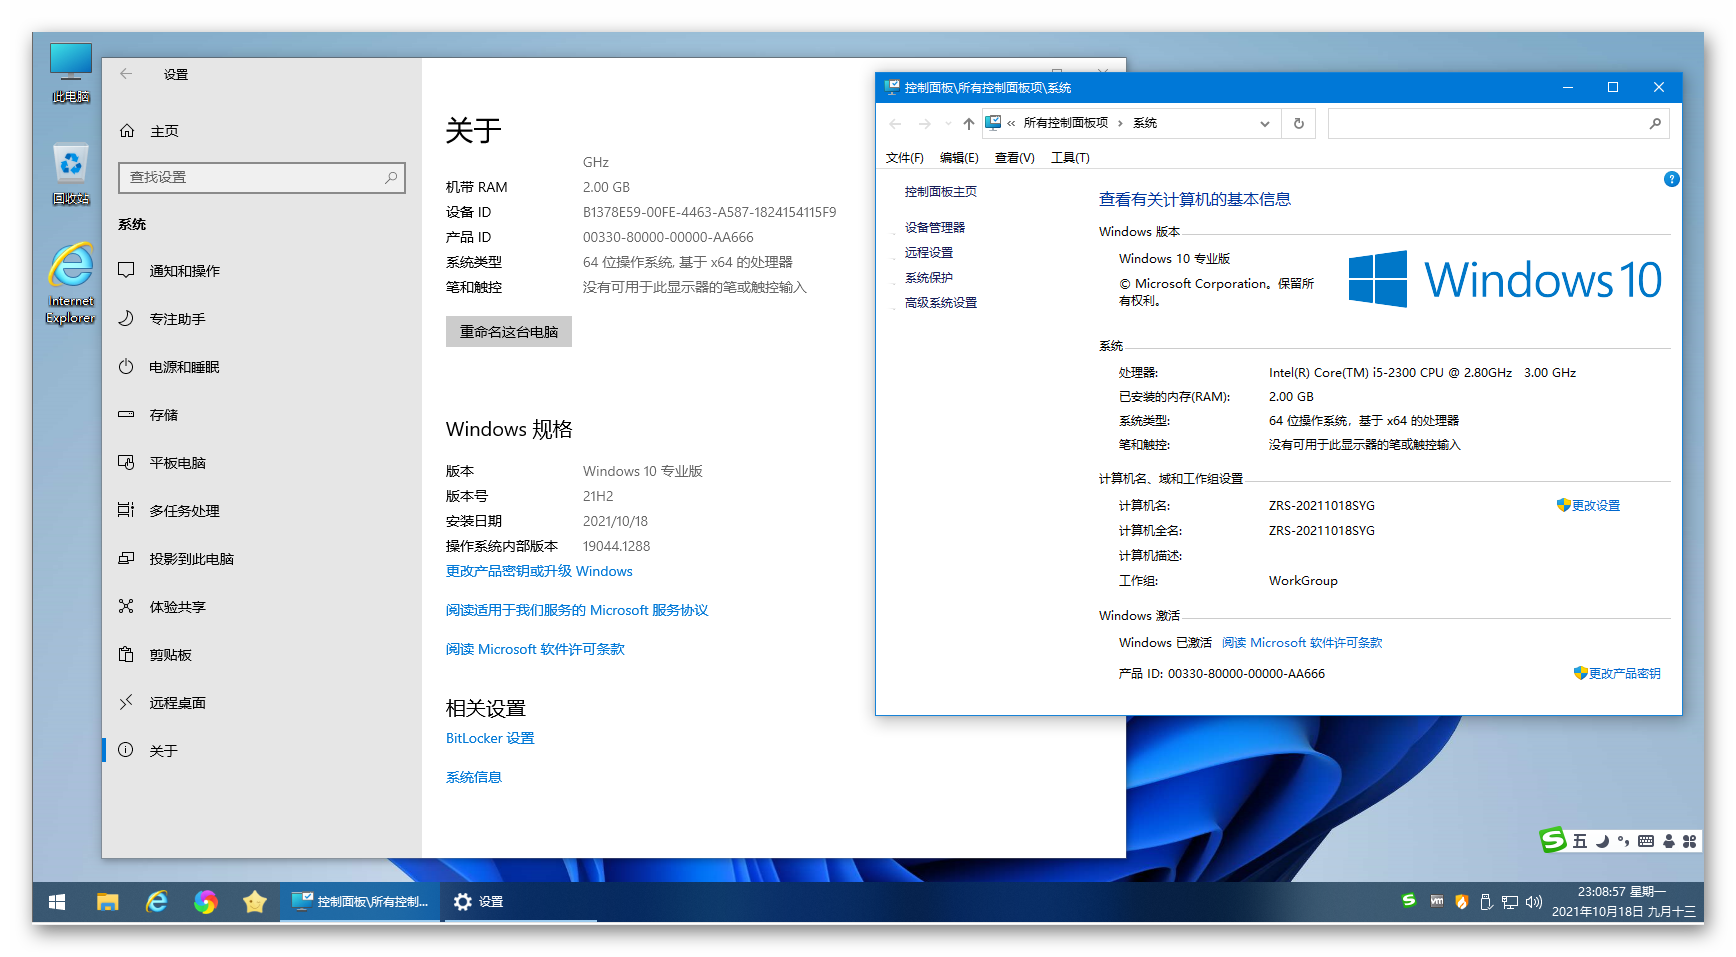
Task: Click IME toolbox four-squares icon
Action: 1690,841
